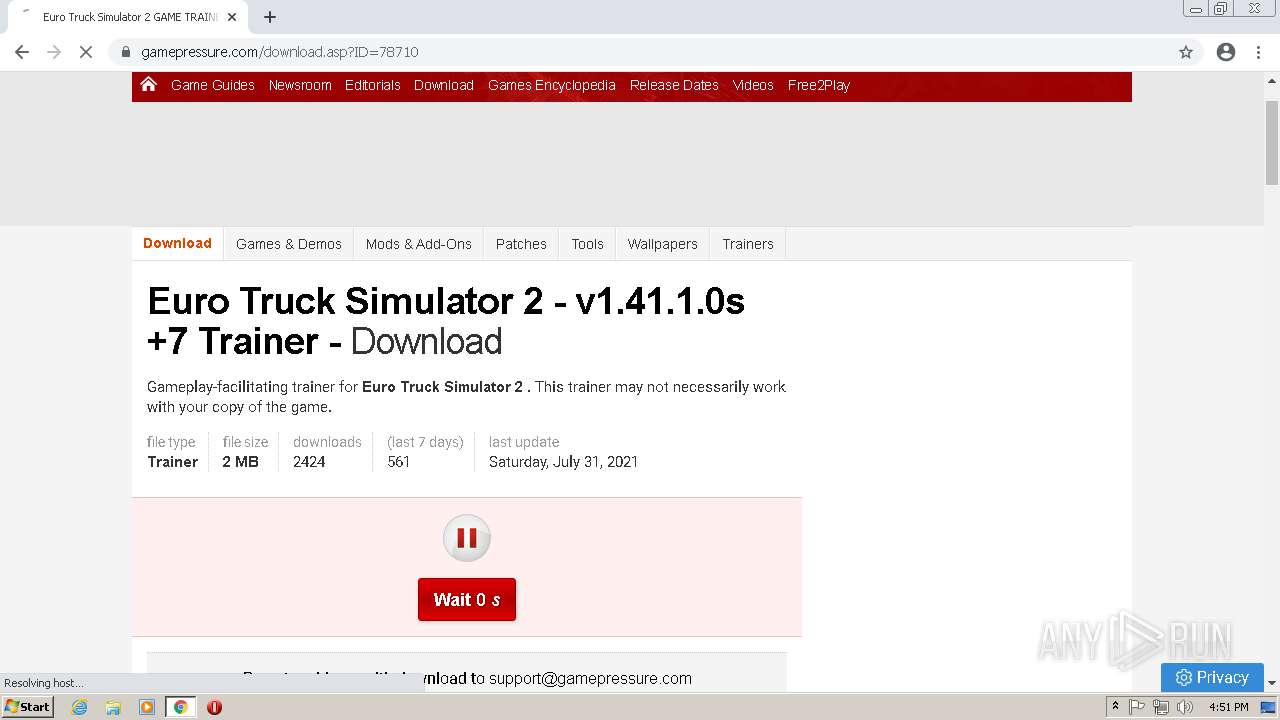Click the Gamepressure home icon
This screenshot has width=1280, height=720.
pyautogui.click(x=148, y=85)
